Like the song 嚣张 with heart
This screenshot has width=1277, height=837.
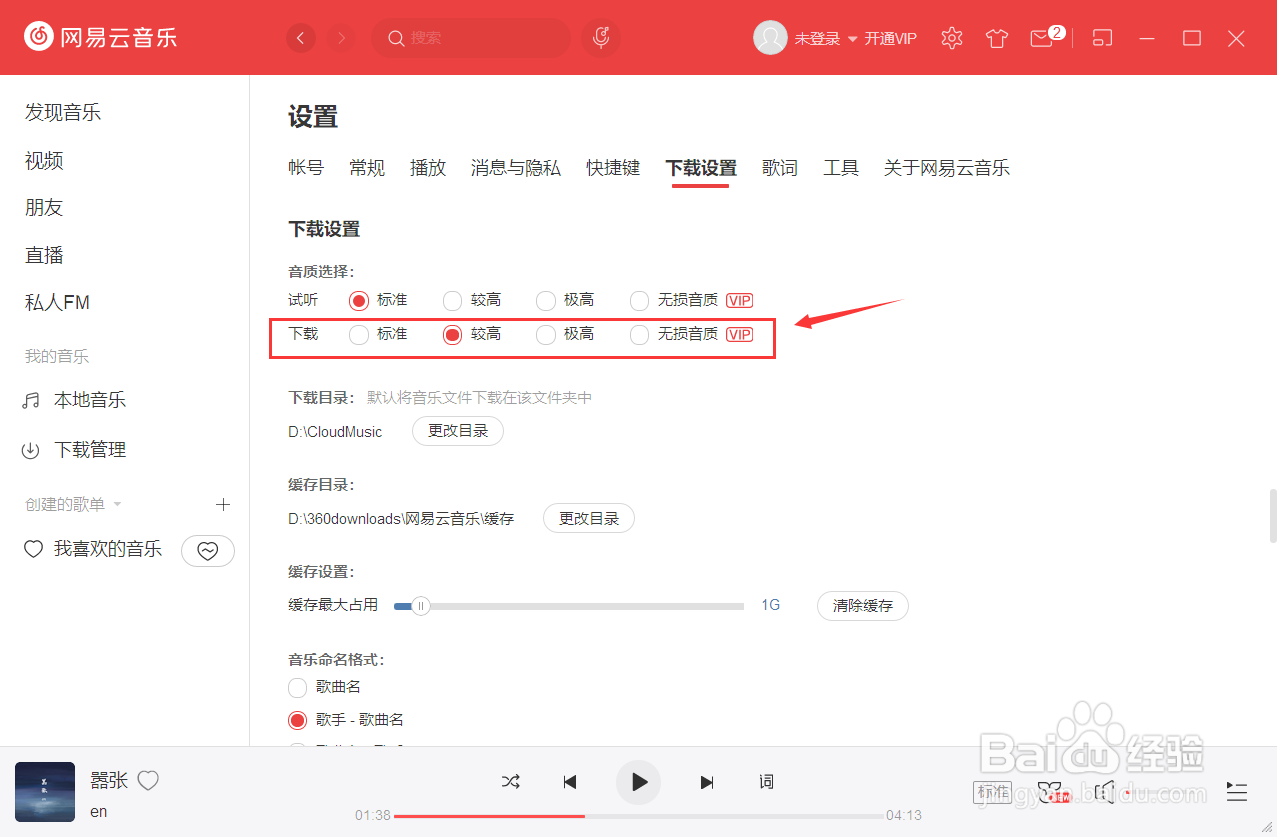click(x=148, y=781)
